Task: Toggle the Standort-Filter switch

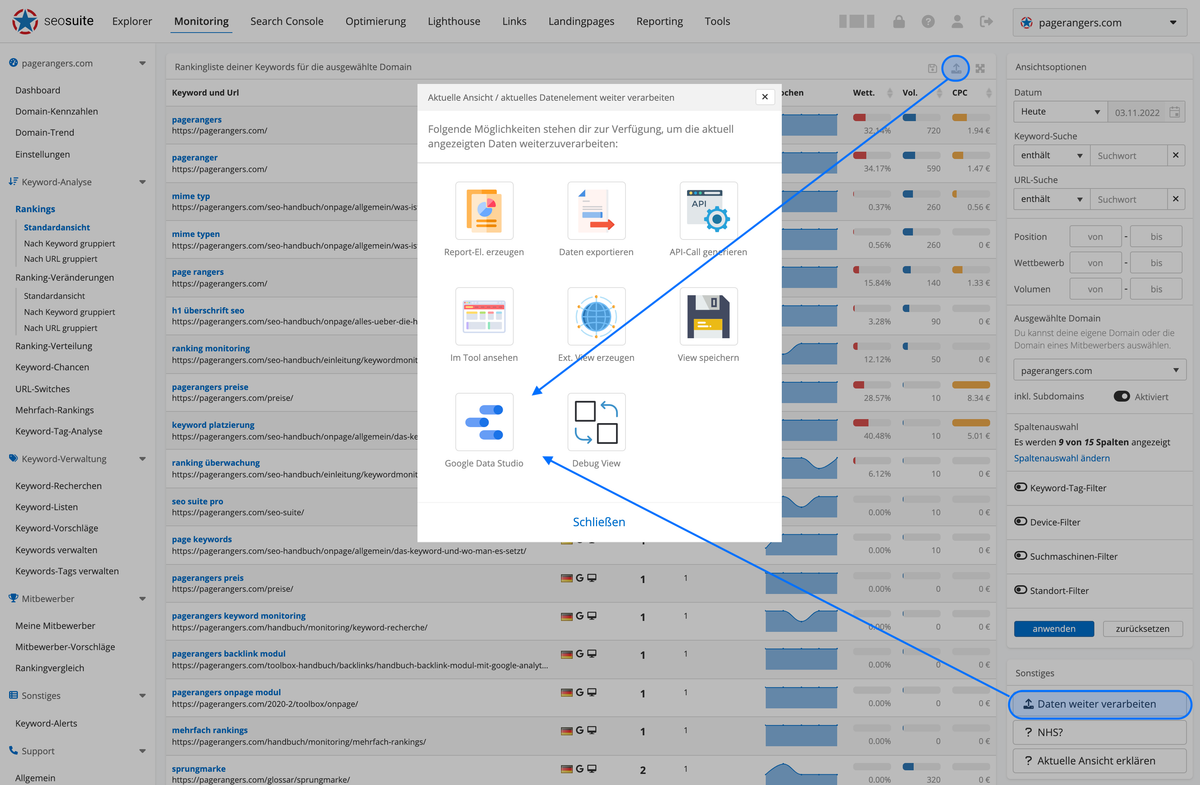Action: (x=1021, y=590)
